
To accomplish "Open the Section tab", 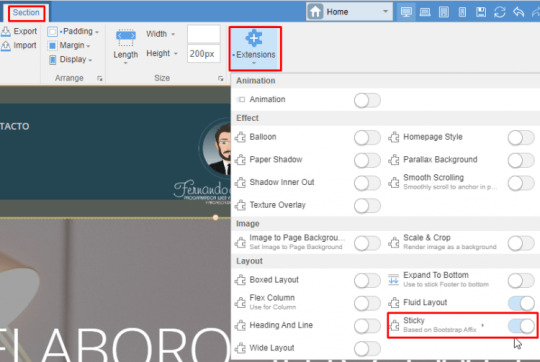I will click(26, 13).
